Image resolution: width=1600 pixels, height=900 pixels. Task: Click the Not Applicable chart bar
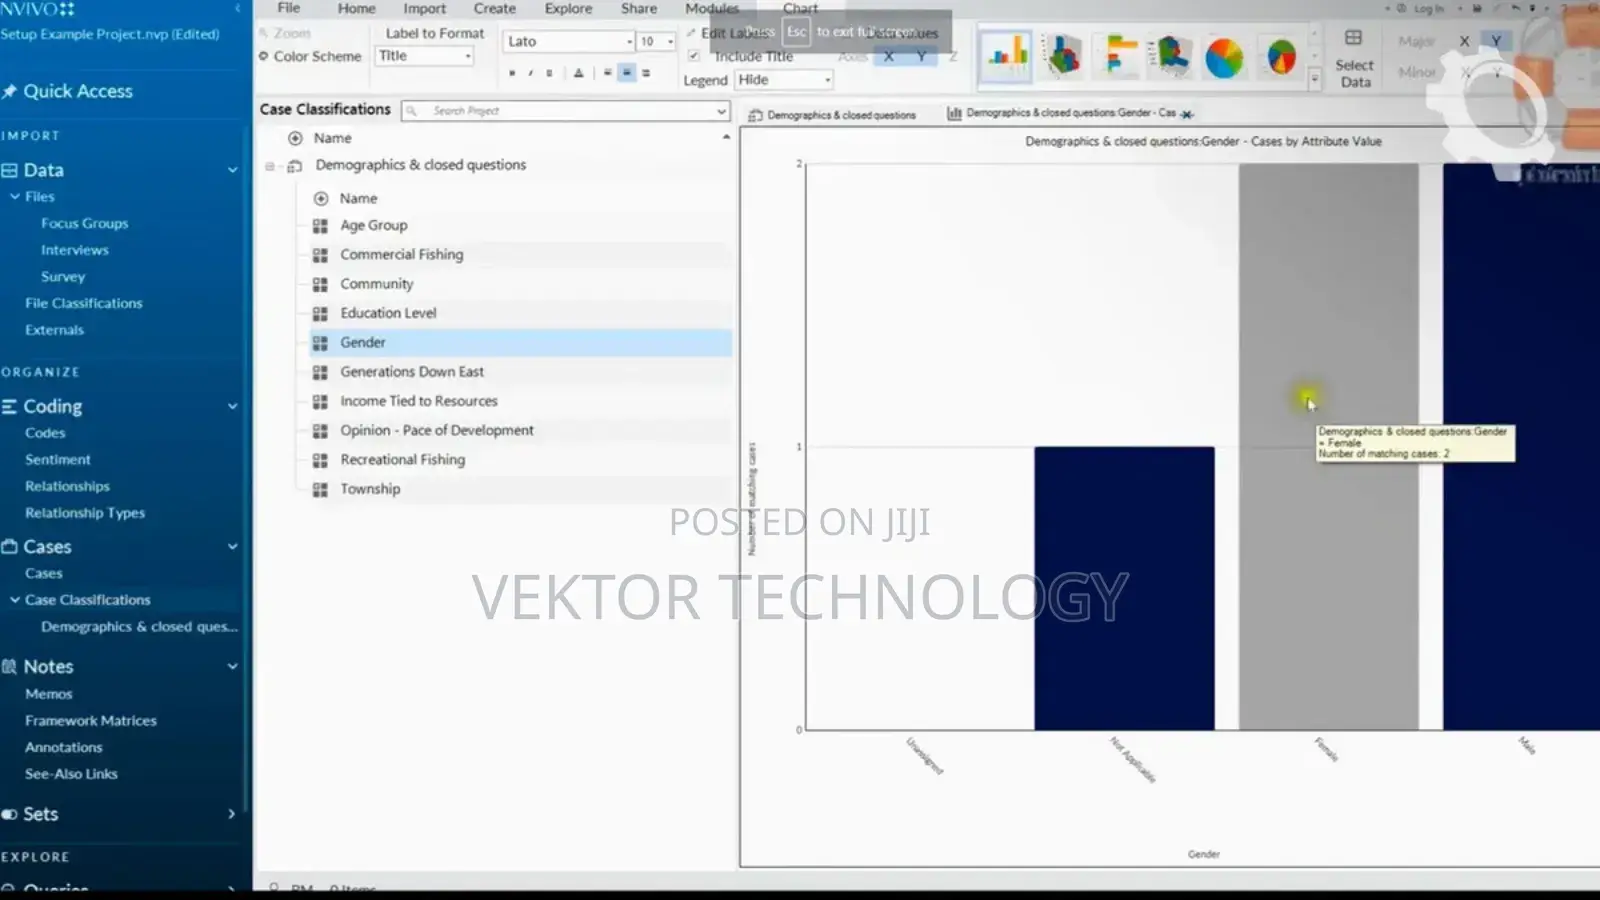tap(1124, 588)
